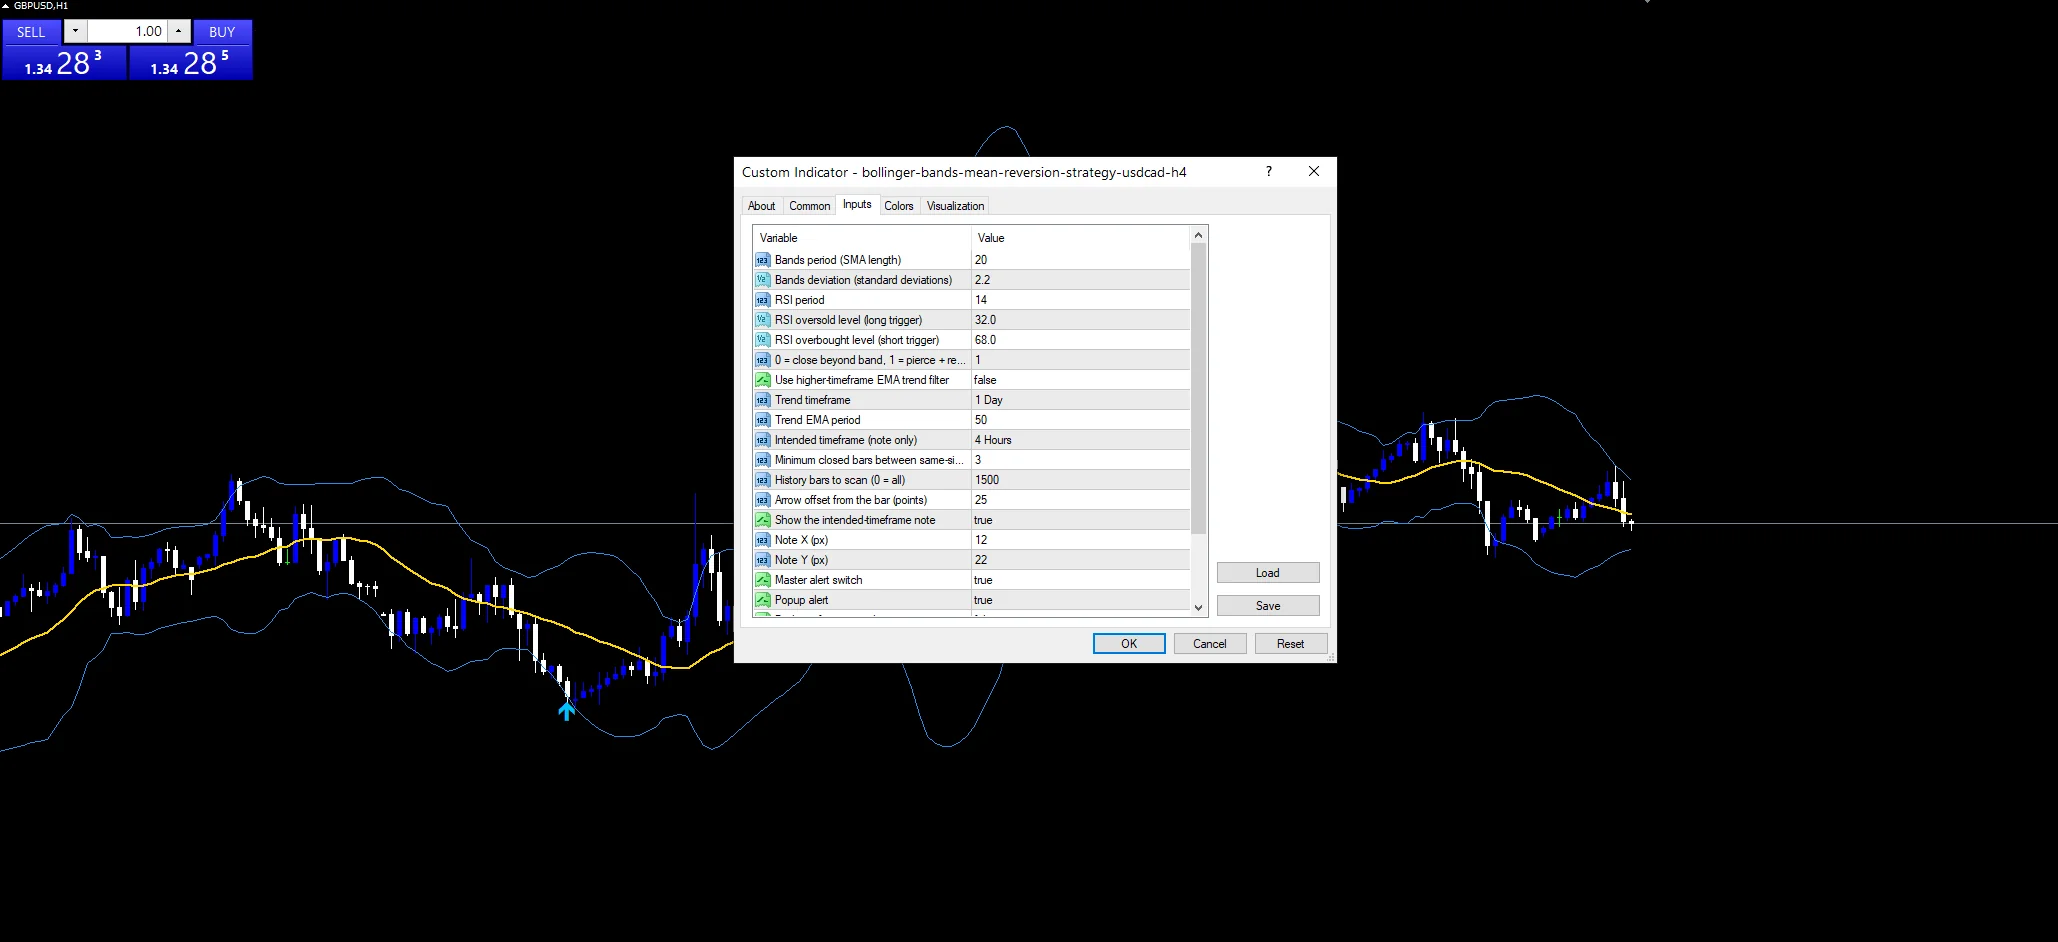Screen dimensions: 2058x942
Task: Click the dialog help question mark
Action: pos(1269,172)
